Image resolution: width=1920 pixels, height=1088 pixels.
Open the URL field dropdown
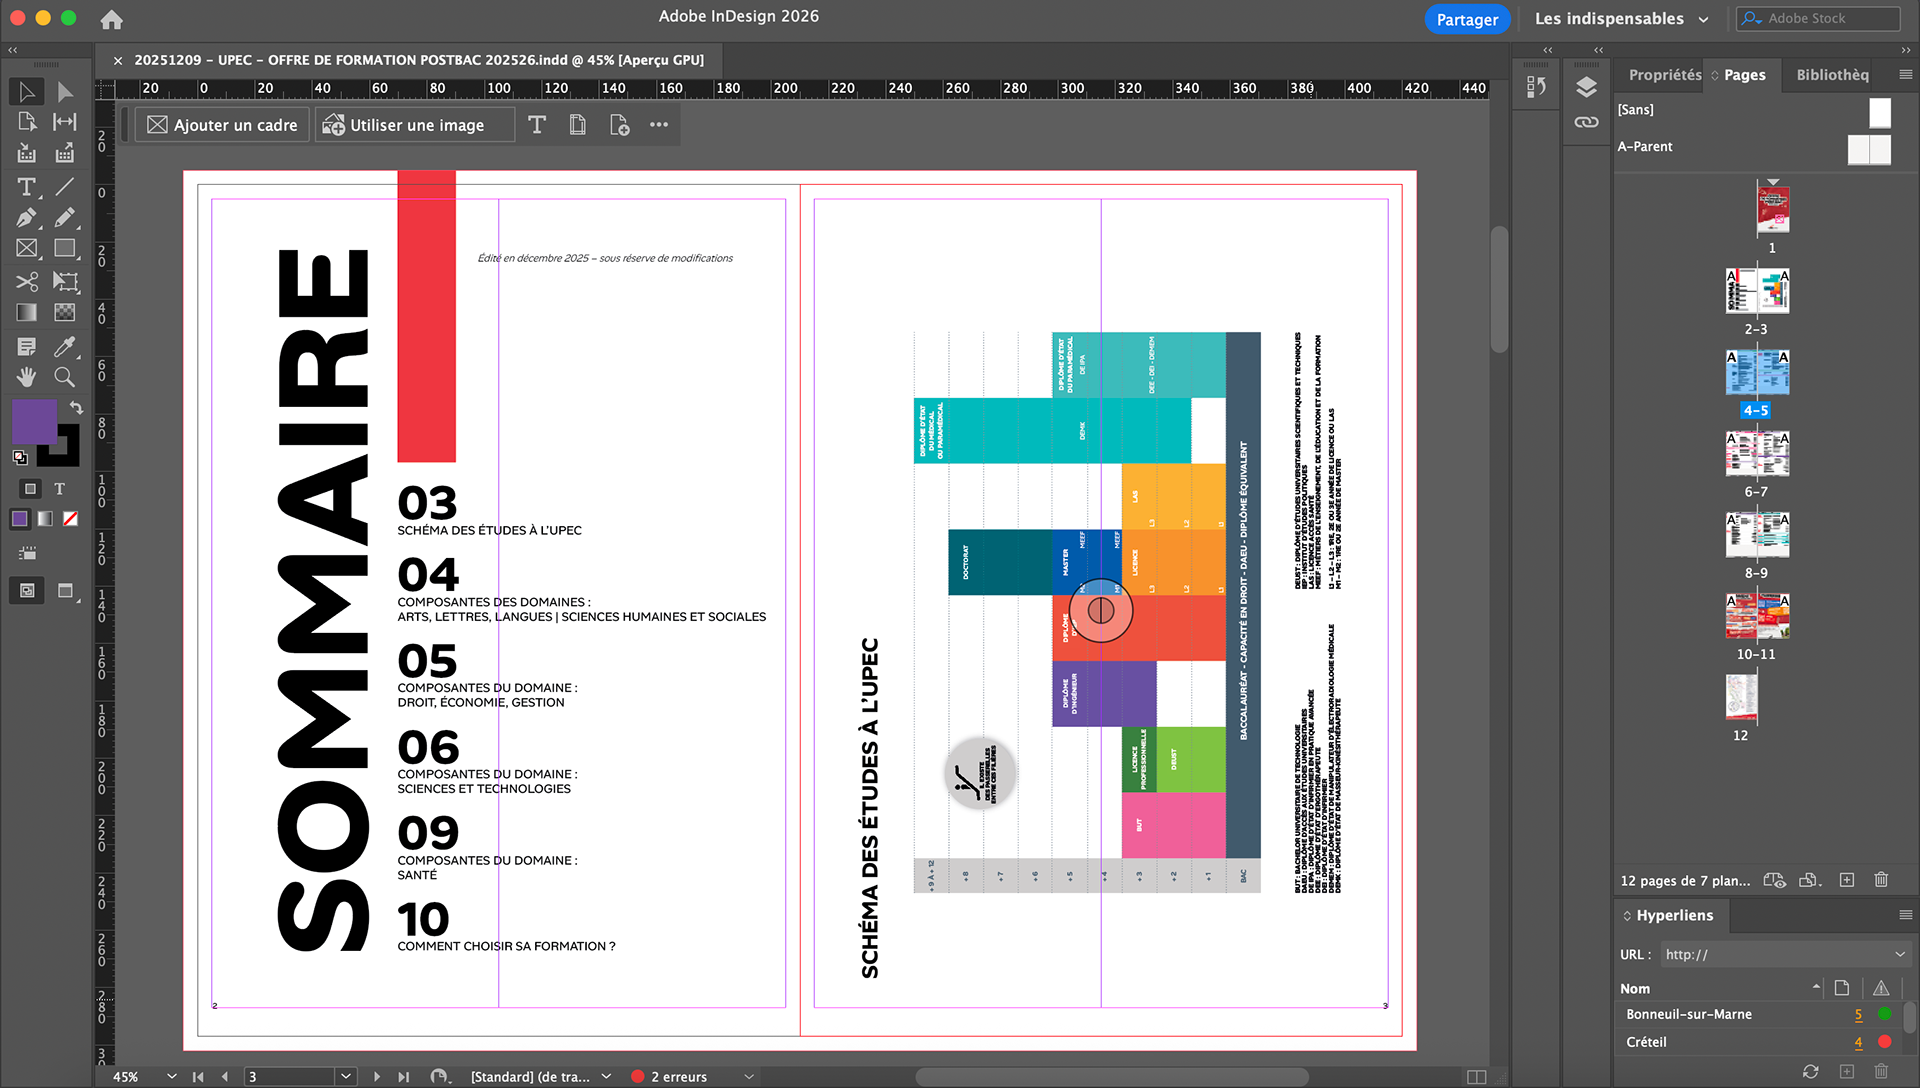point(1899,955)
